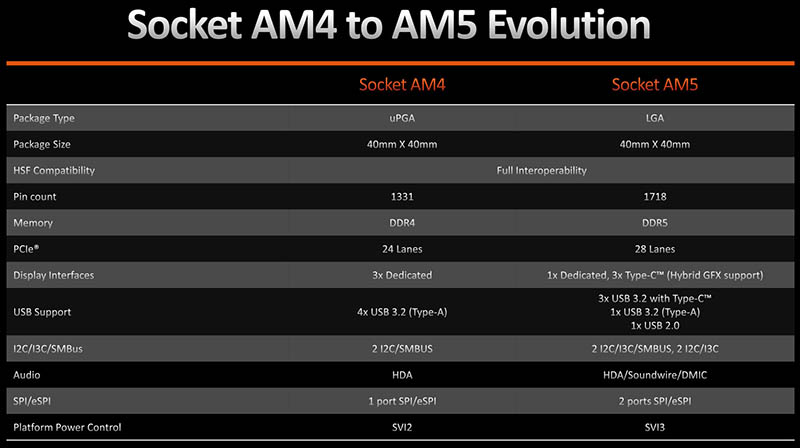Click the 'DDR4' cell
Image resolution: width=800 pixels, height=448 pixels.
[x=402, y=223]
